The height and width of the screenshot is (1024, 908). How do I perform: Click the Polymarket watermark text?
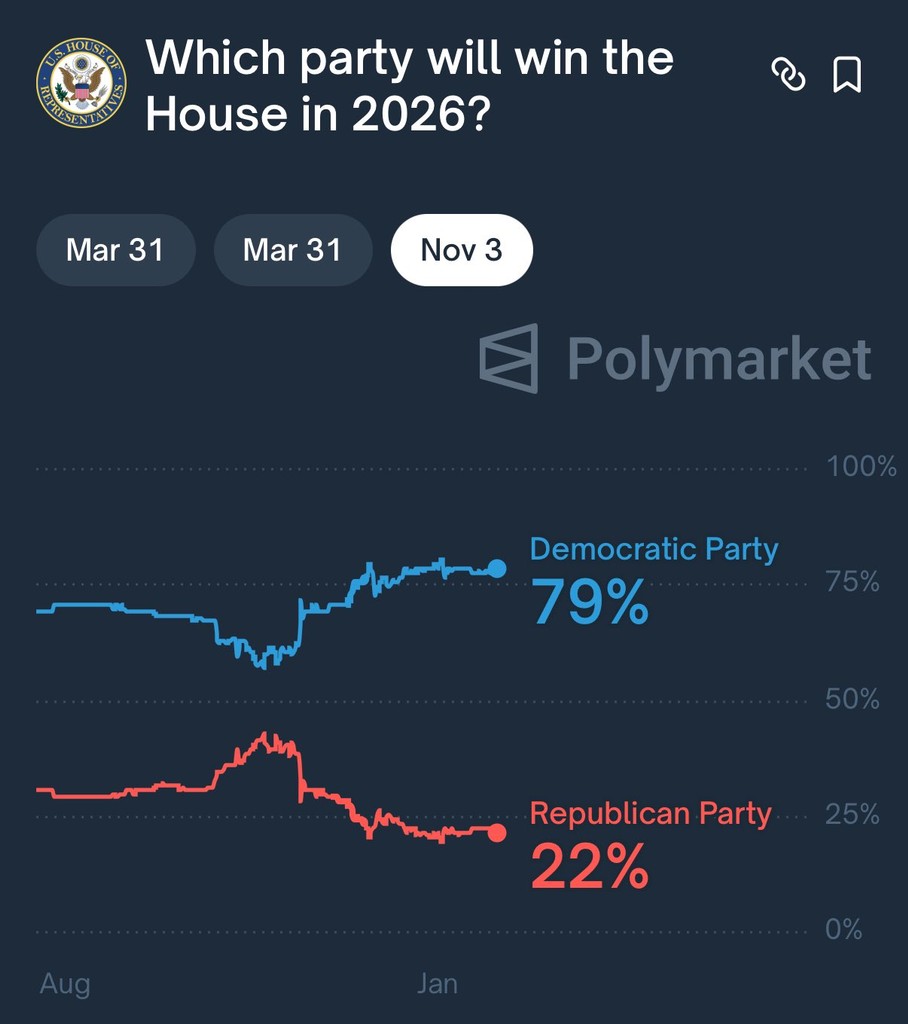click(719, 359)
